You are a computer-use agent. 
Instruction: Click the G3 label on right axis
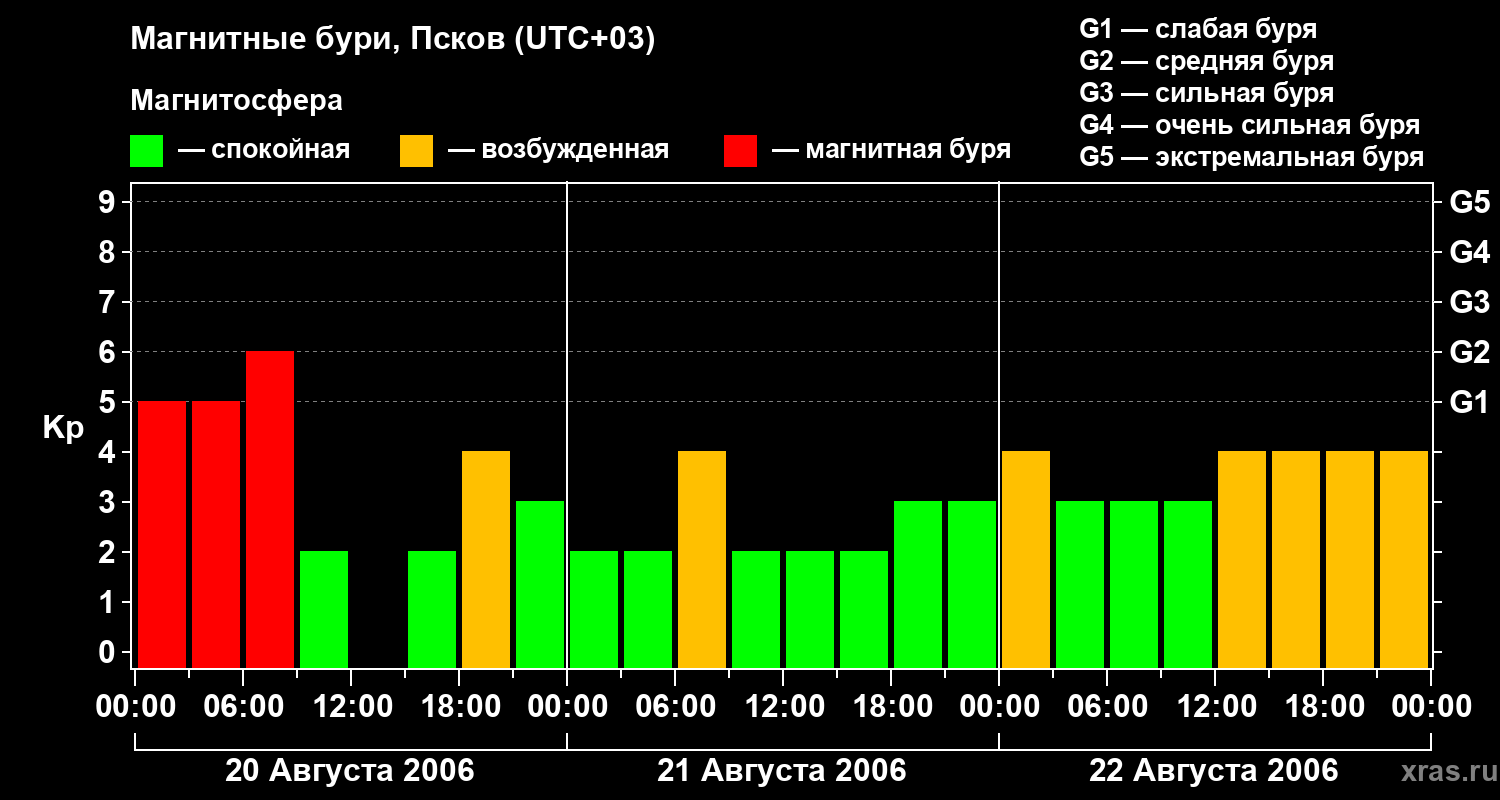tap(1470, 302)
